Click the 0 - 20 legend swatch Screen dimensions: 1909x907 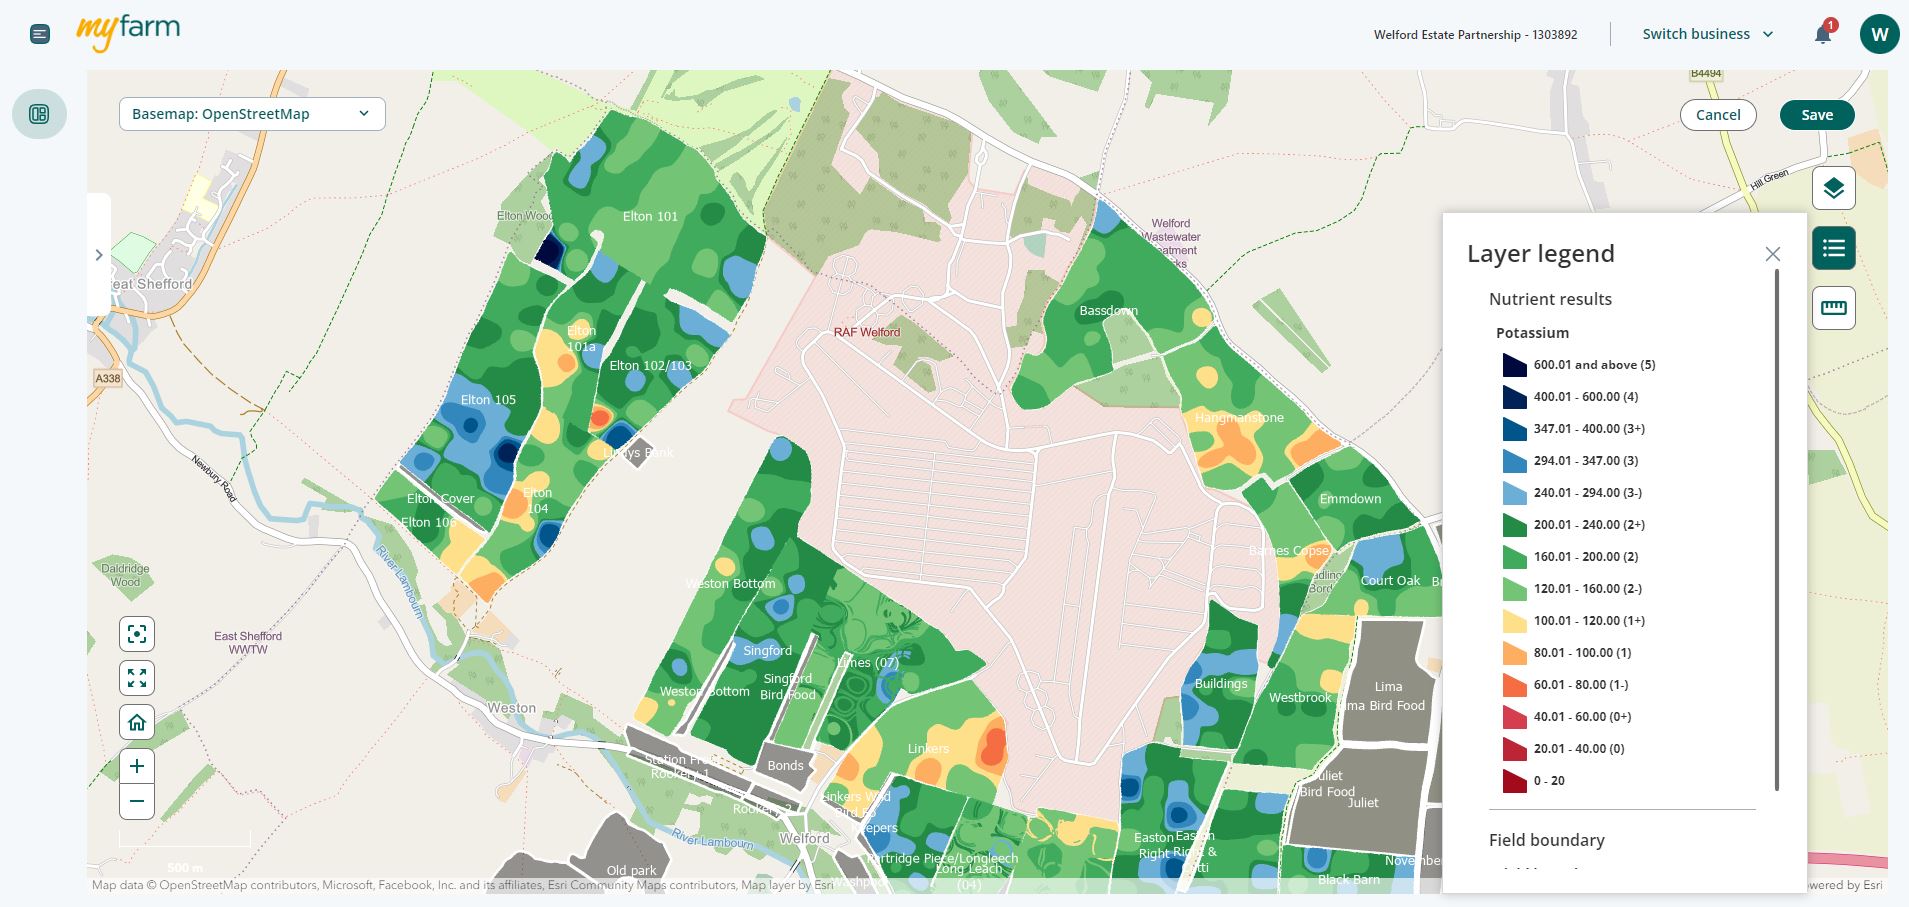1514,781
